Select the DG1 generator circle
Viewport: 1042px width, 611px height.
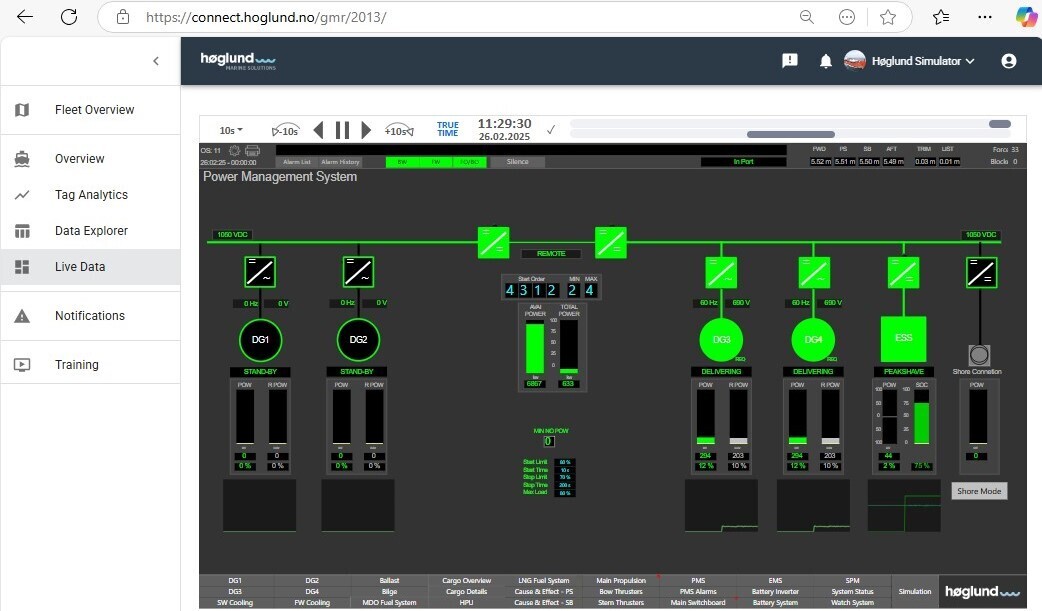click(260, 340)
